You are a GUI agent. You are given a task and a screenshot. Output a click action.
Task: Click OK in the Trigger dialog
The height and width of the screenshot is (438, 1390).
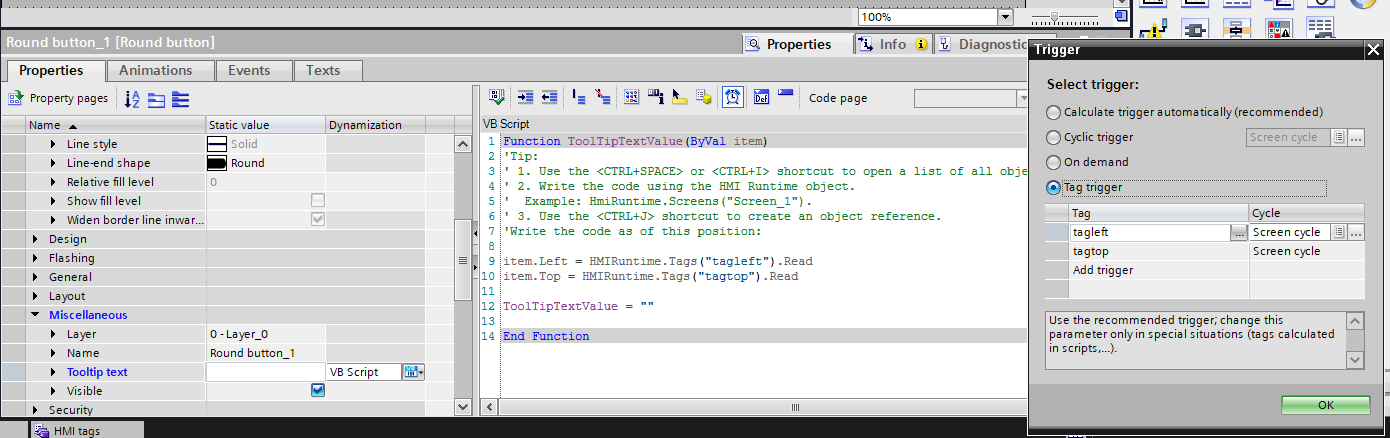click(x=1325, y=405)
